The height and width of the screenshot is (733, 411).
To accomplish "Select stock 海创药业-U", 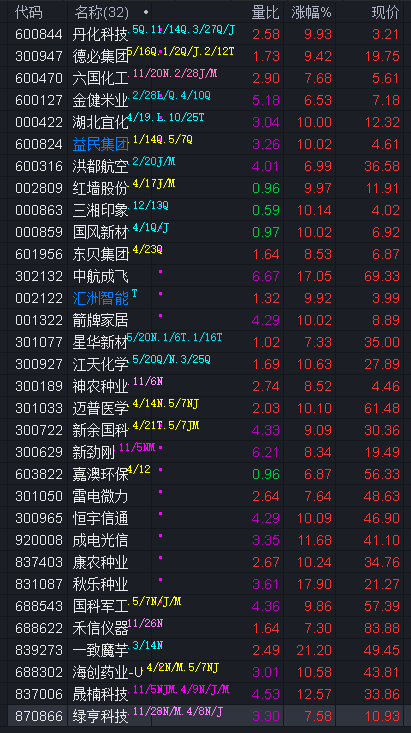I will (x=108, y=672).
